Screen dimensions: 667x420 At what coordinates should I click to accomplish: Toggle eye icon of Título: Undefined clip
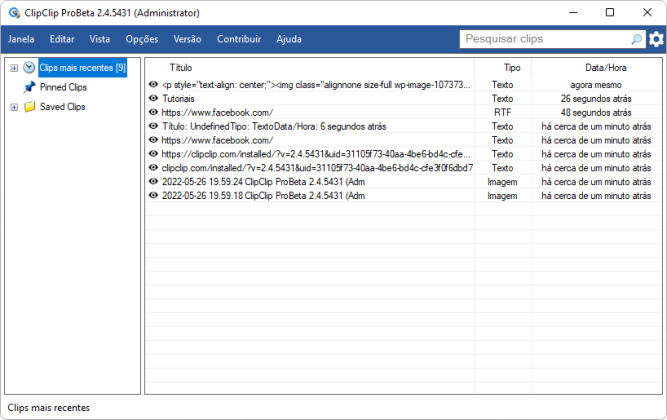click(153, 126)
